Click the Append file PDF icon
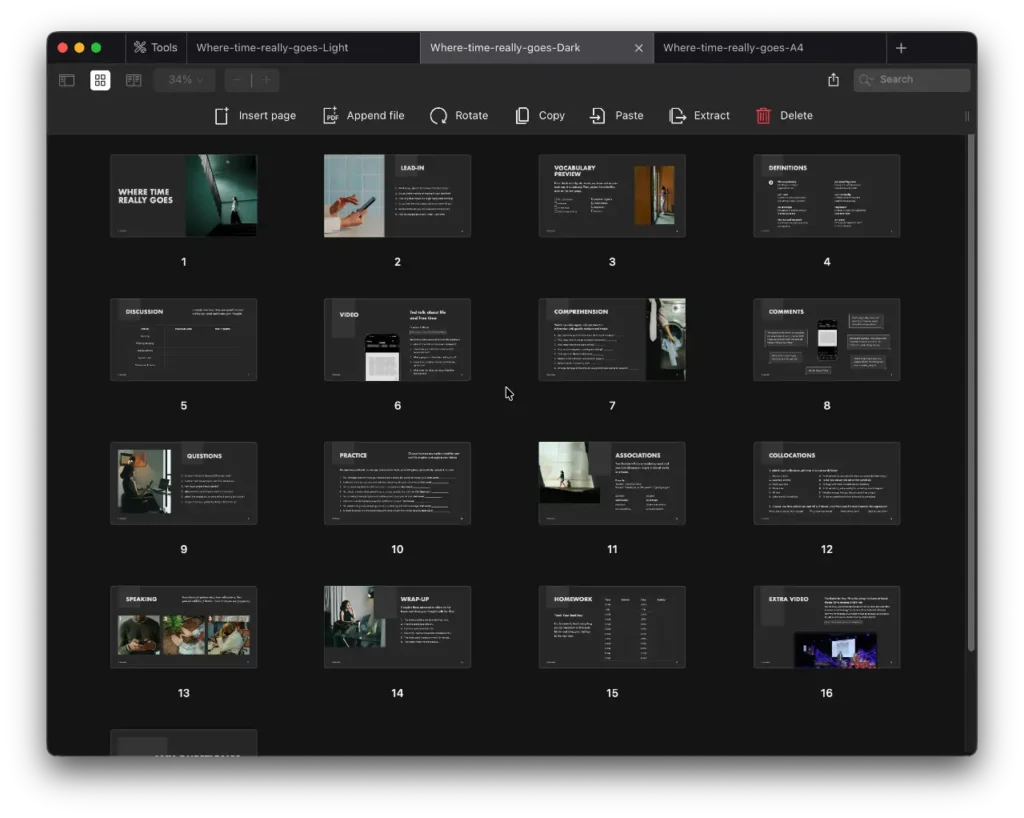This screenshot has height=818, width=1024. tap(331, 116)
